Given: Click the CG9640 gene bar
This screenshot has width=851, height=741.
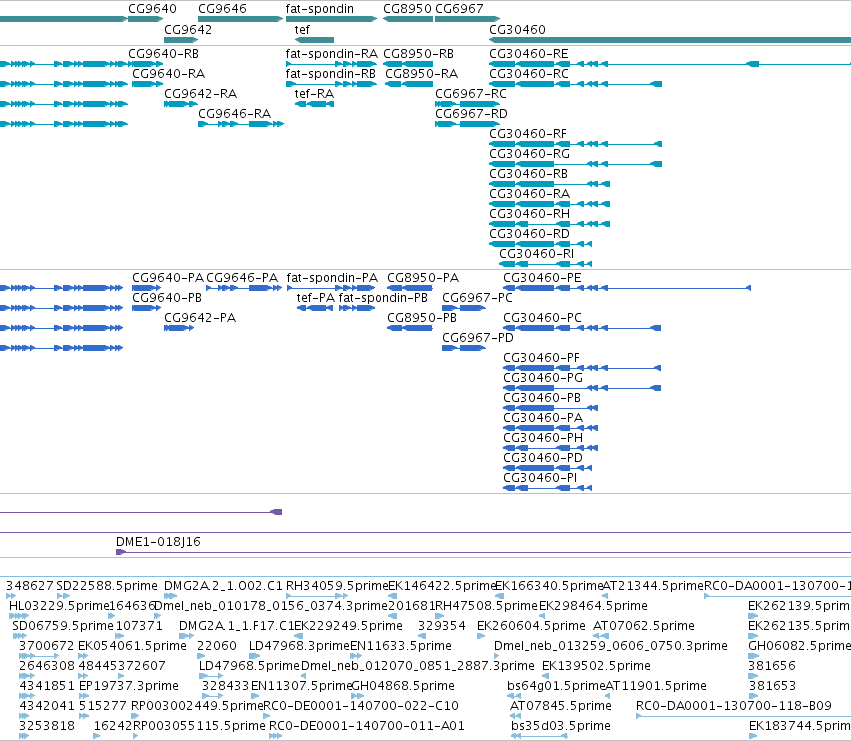Looking at the screenshot, I should tap(146, 20).
